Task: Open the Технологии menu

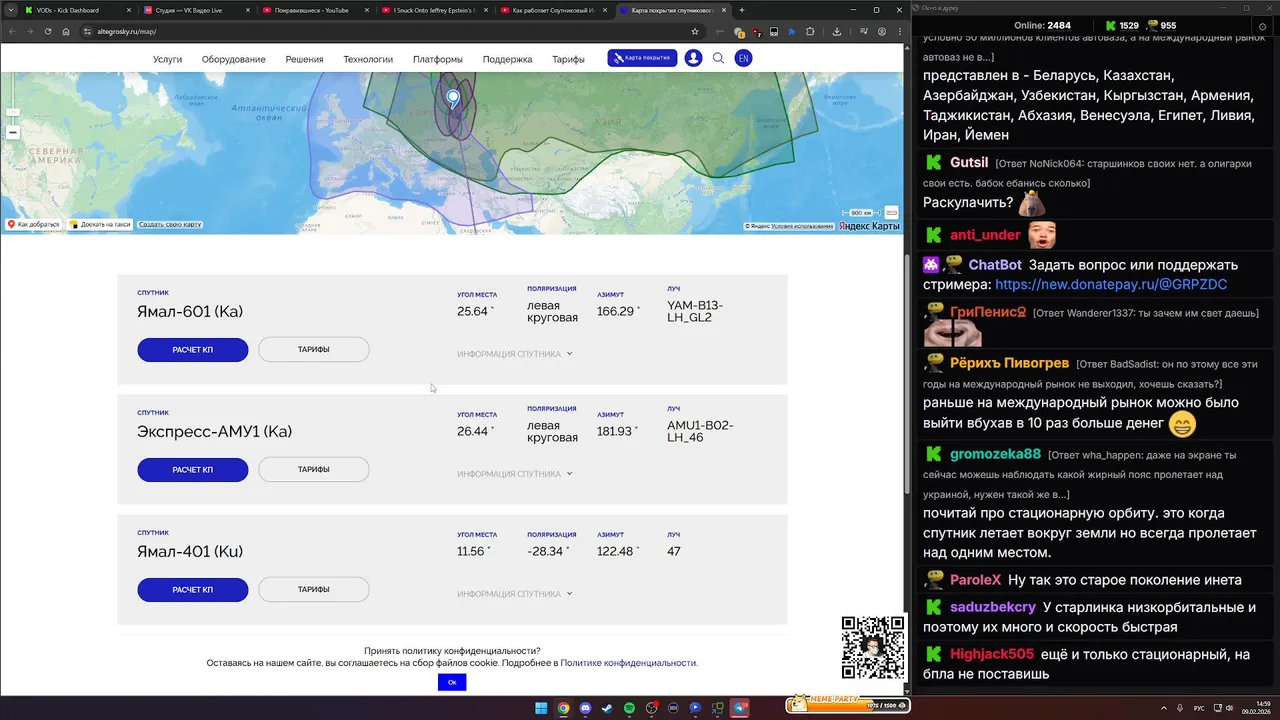Action: (368, 59)
